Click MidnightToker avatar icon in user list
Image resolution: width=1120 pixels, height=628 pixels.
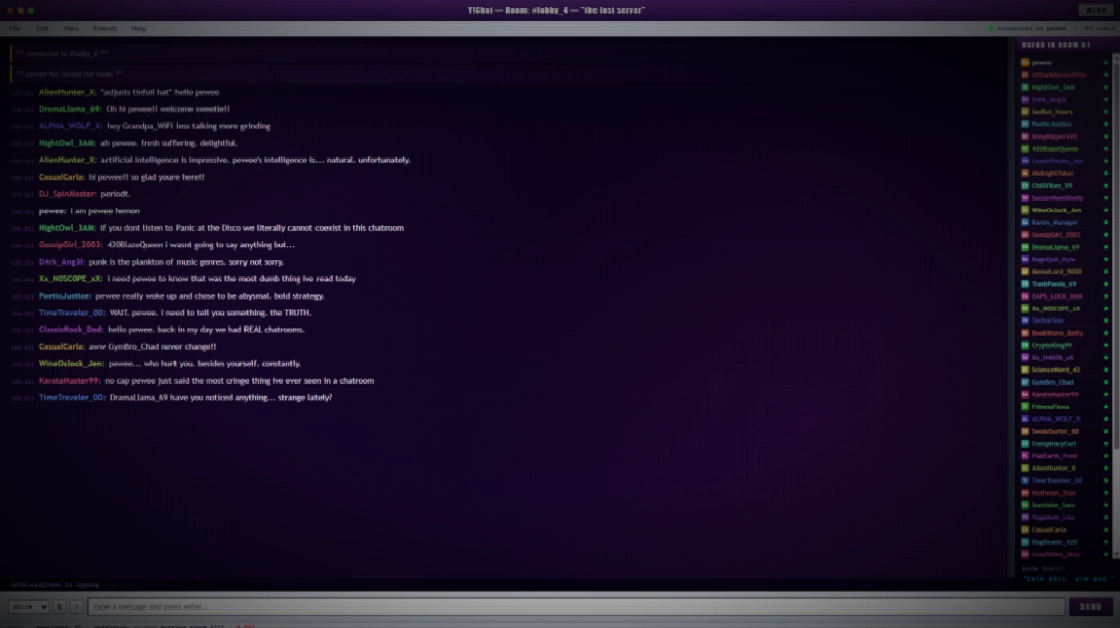coord(1025,173)
